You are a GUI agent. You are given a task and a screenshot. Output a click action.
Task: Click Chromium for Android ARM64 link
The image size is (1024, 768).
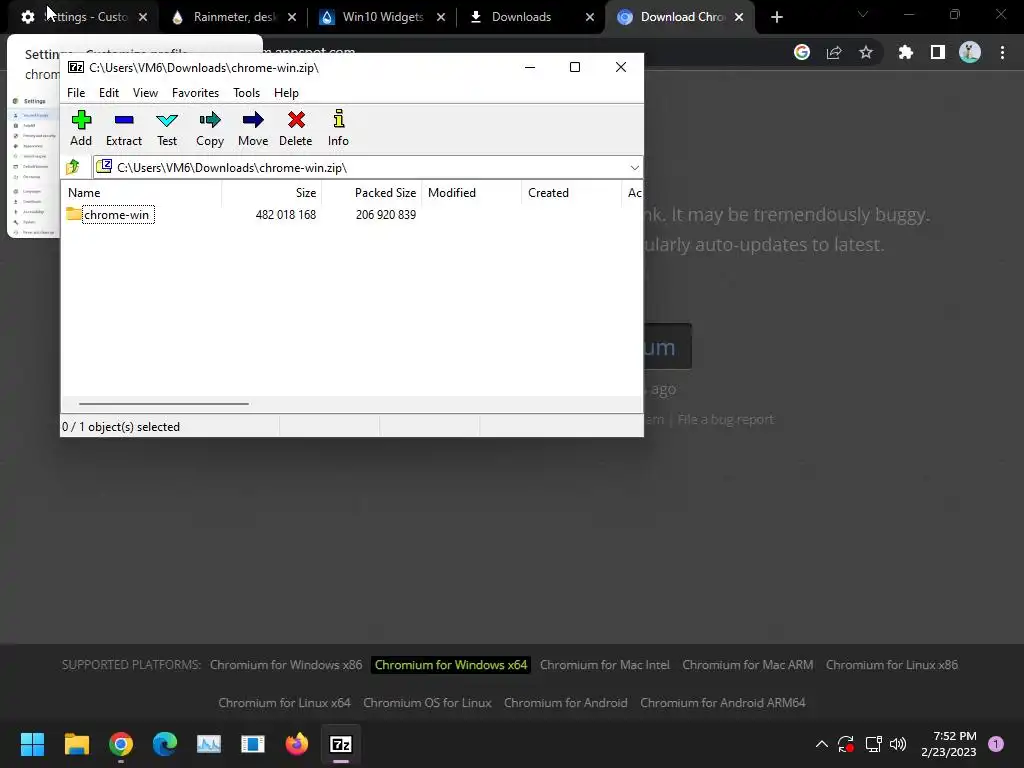[x=723, y=703]
